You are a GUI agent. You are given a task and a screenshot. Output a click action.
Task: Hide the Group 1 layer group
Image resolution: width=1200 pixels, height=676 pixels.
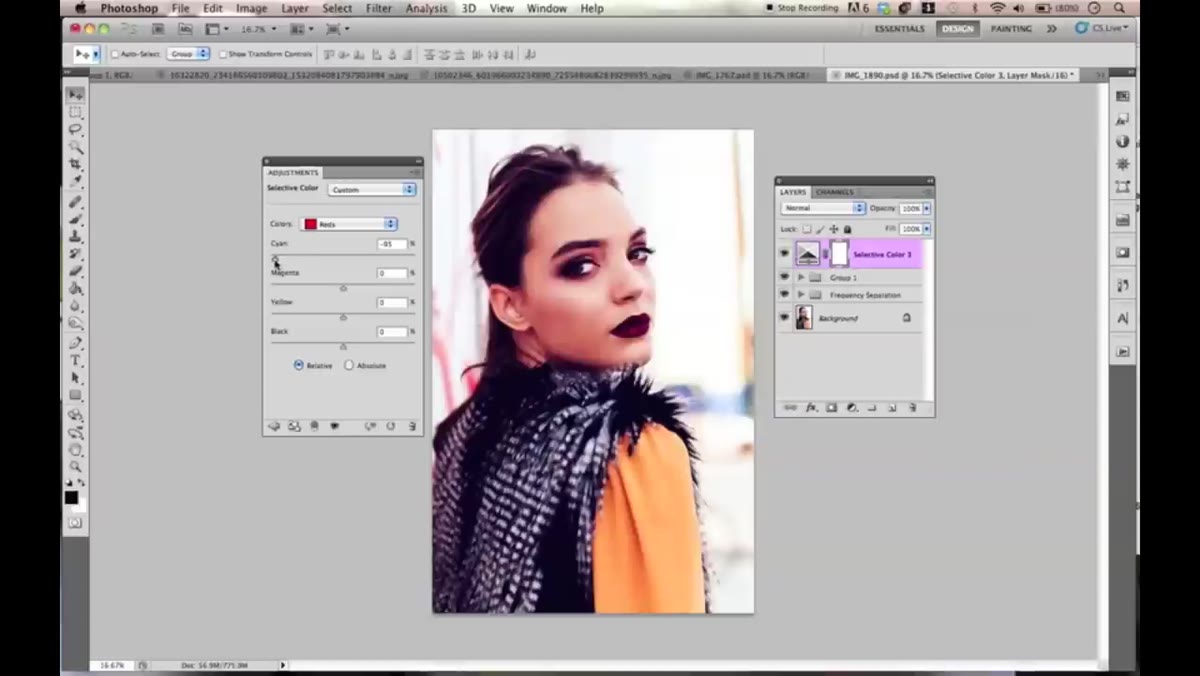click(x=784, y=277)
